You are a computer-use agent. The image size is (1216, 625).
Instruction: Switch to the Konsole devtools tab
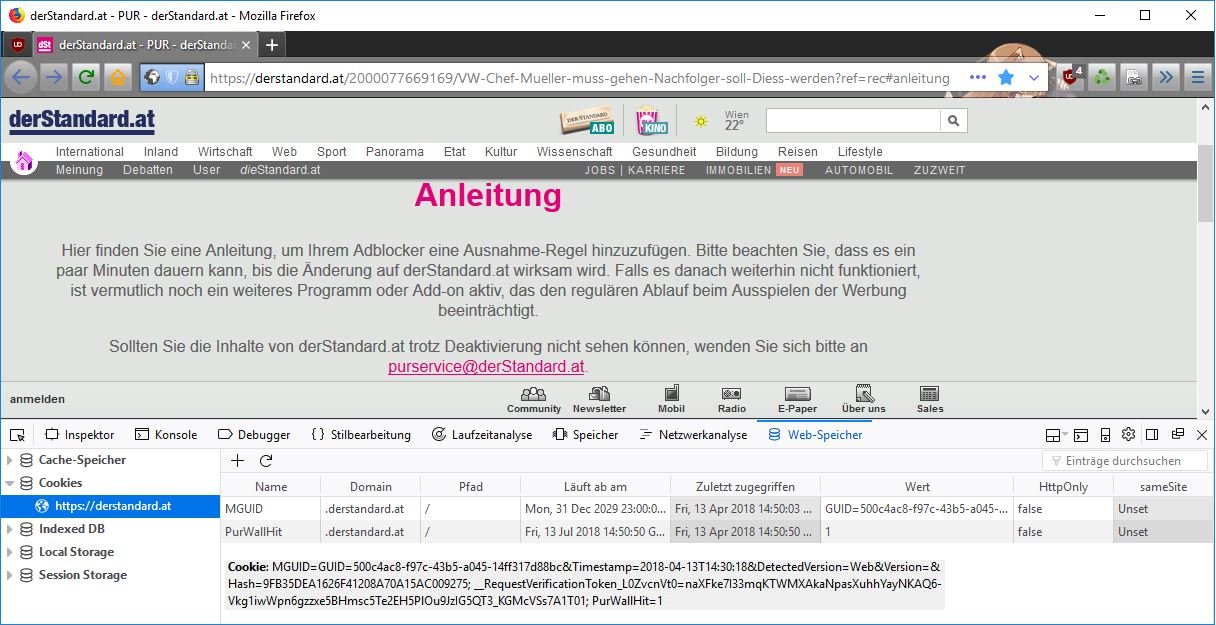tap(166, 435)
